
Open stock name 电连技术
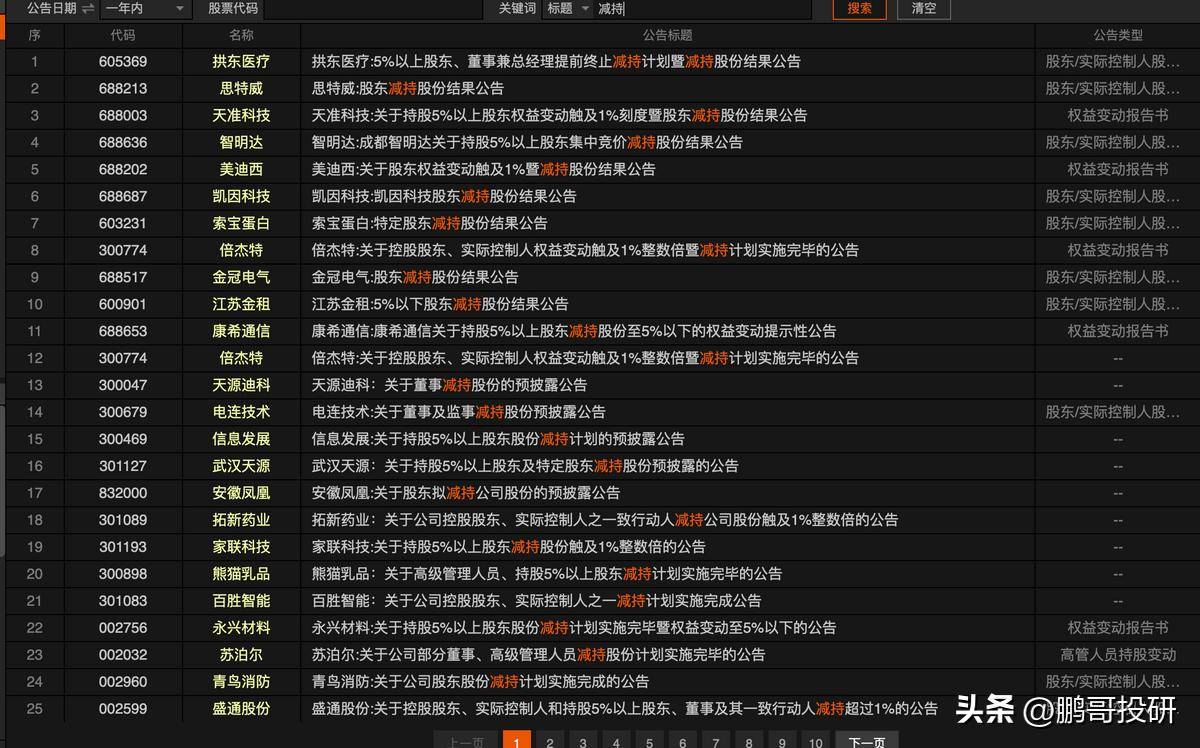point(241,412)
